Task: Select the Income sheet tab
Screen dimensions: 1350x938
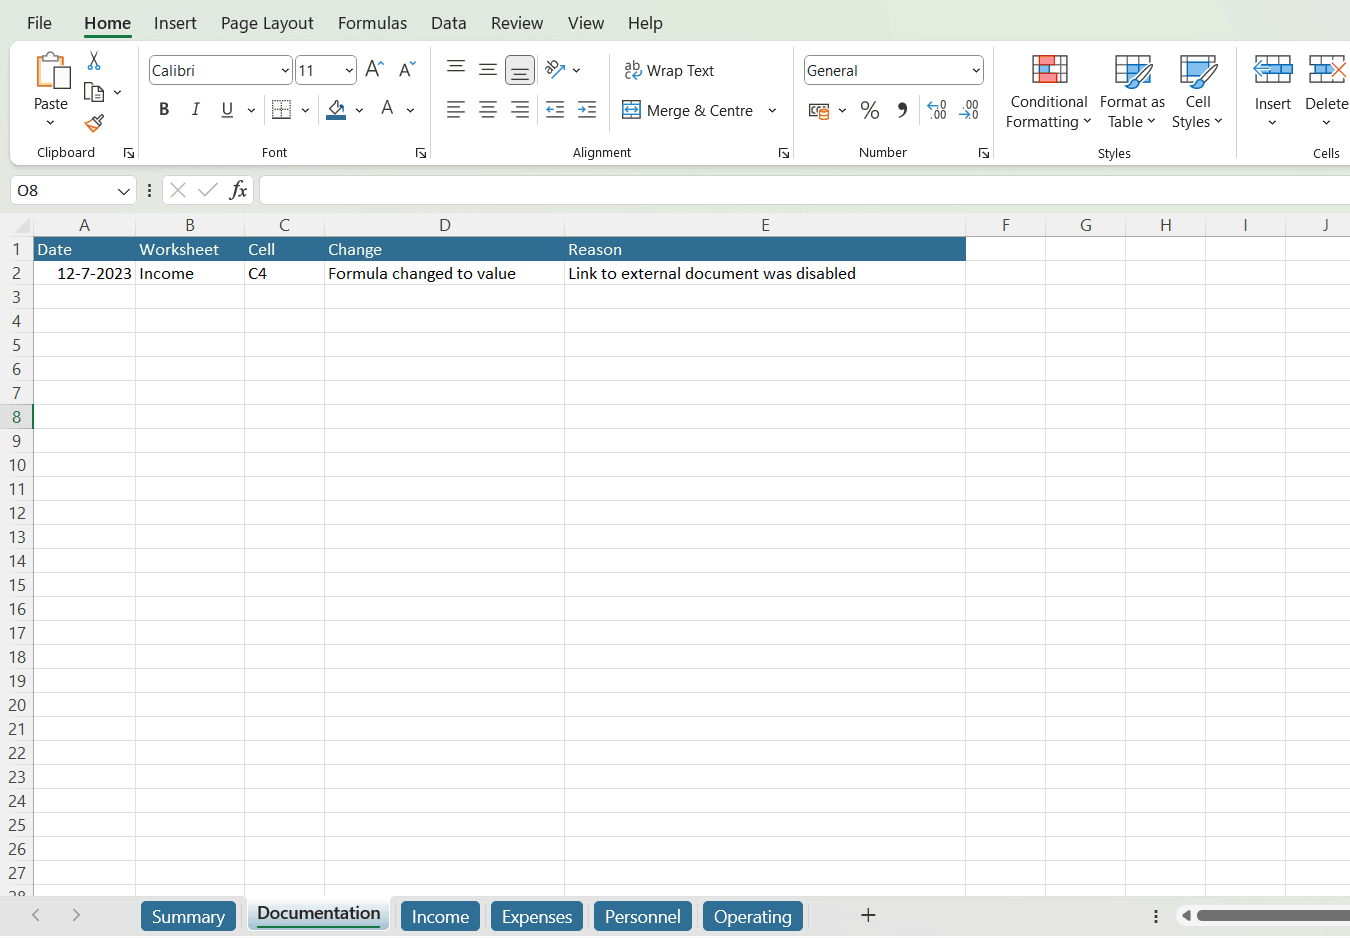Action: tap(440, 915)
